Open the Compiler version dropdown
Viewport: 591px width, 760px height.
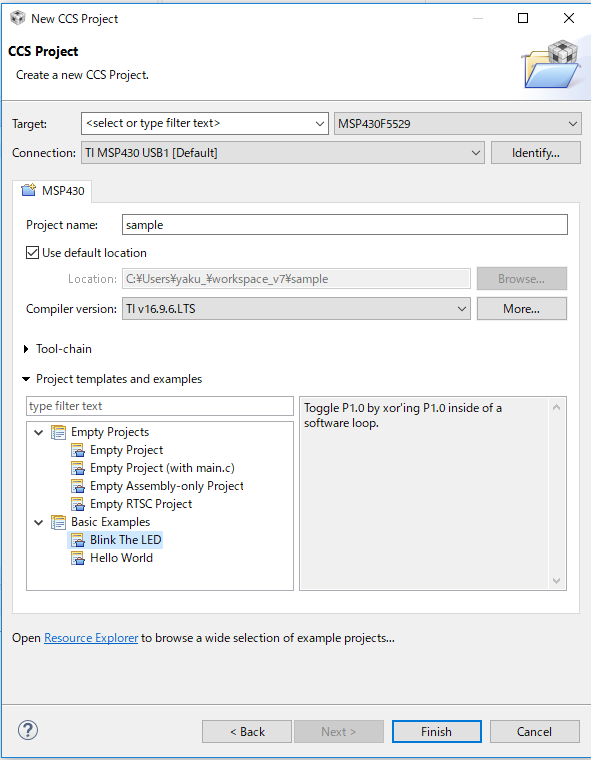(x=296, y=309)
